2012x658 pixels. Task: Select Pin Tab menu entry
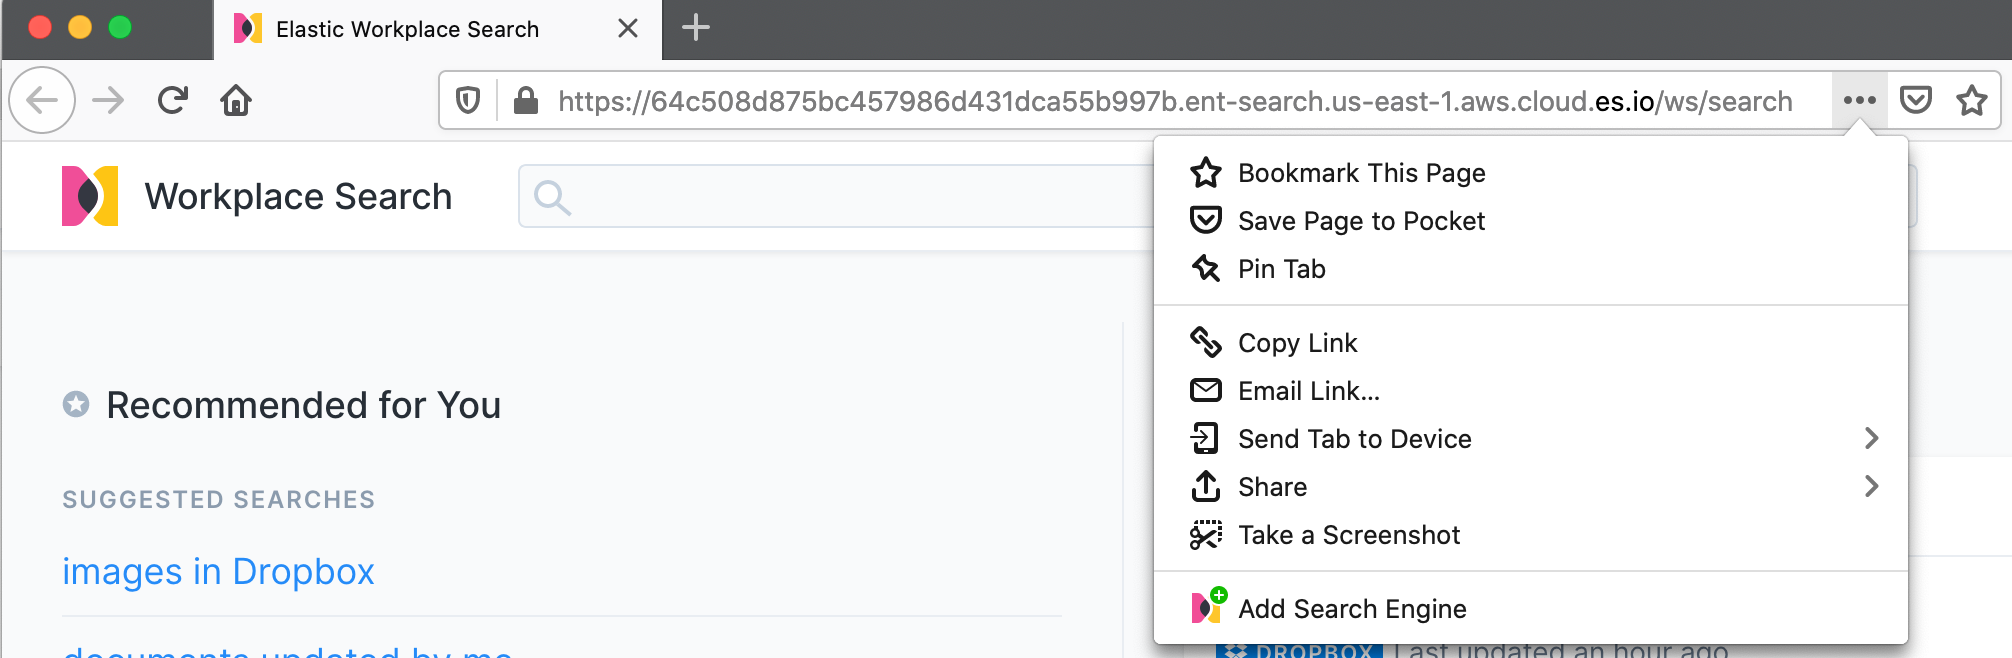[x=1281, y=269]
